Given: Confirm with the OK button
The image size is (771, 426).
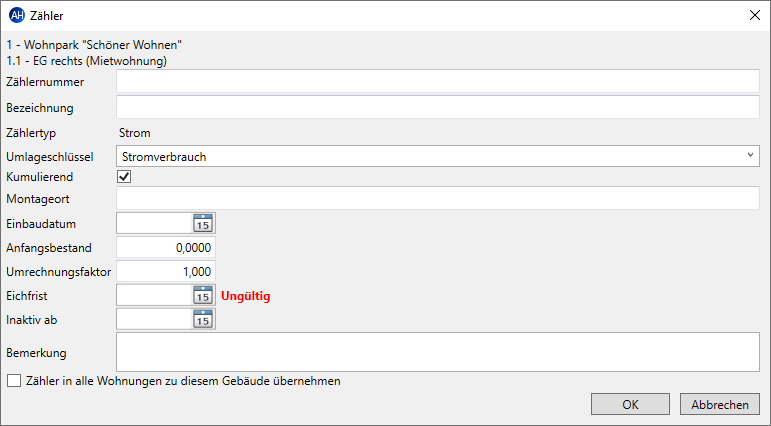Looking at the screenshot, I should 630,404.
